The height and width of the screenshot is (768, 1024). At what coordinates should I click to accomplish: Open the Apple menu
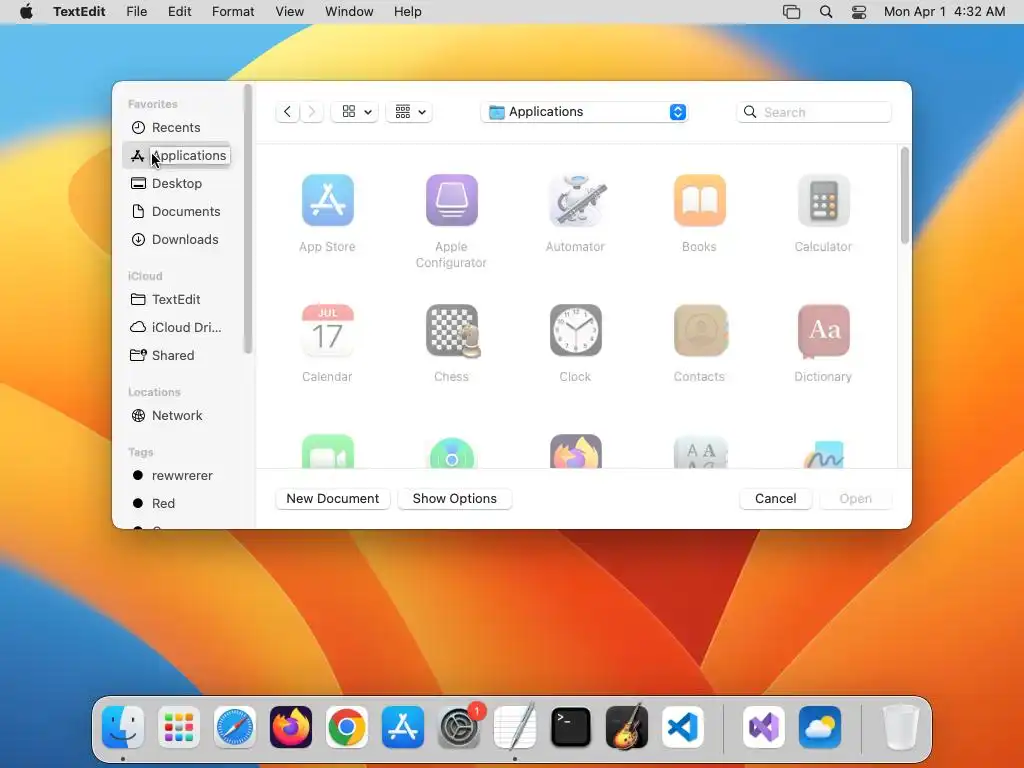tap(26, 12)
